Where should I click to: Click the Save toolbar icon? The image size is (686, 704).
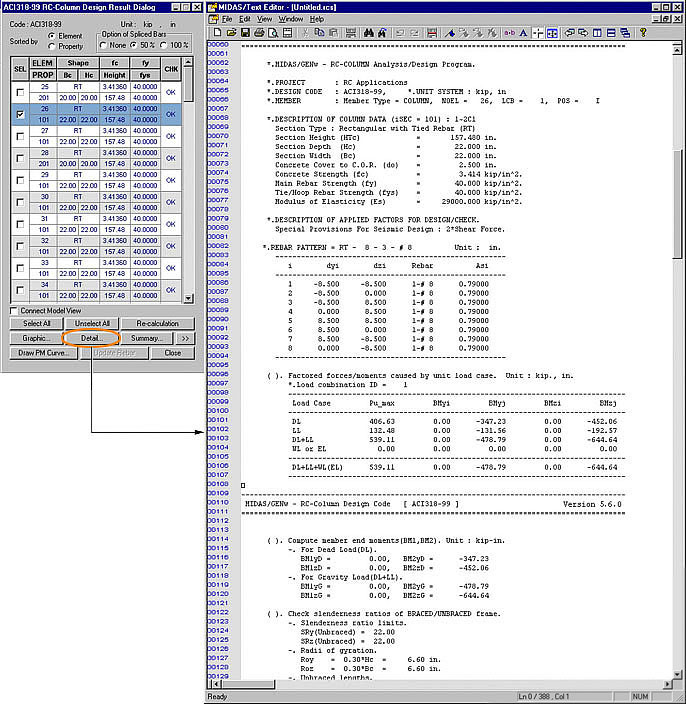click(x=243, y=33)
